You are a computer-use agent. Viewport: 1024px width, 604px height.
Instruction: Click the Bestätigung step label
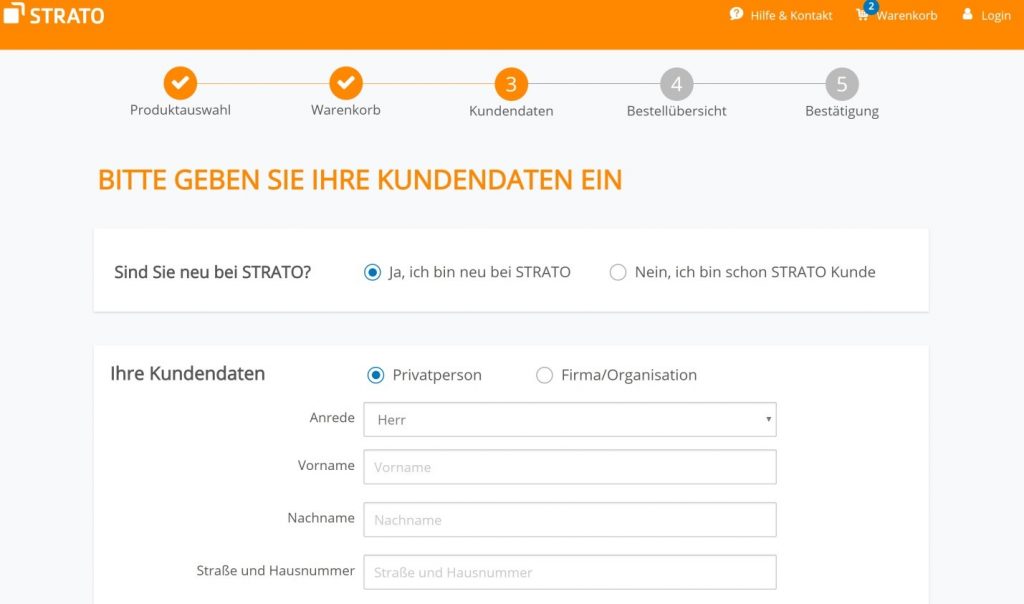click(842, 111)
